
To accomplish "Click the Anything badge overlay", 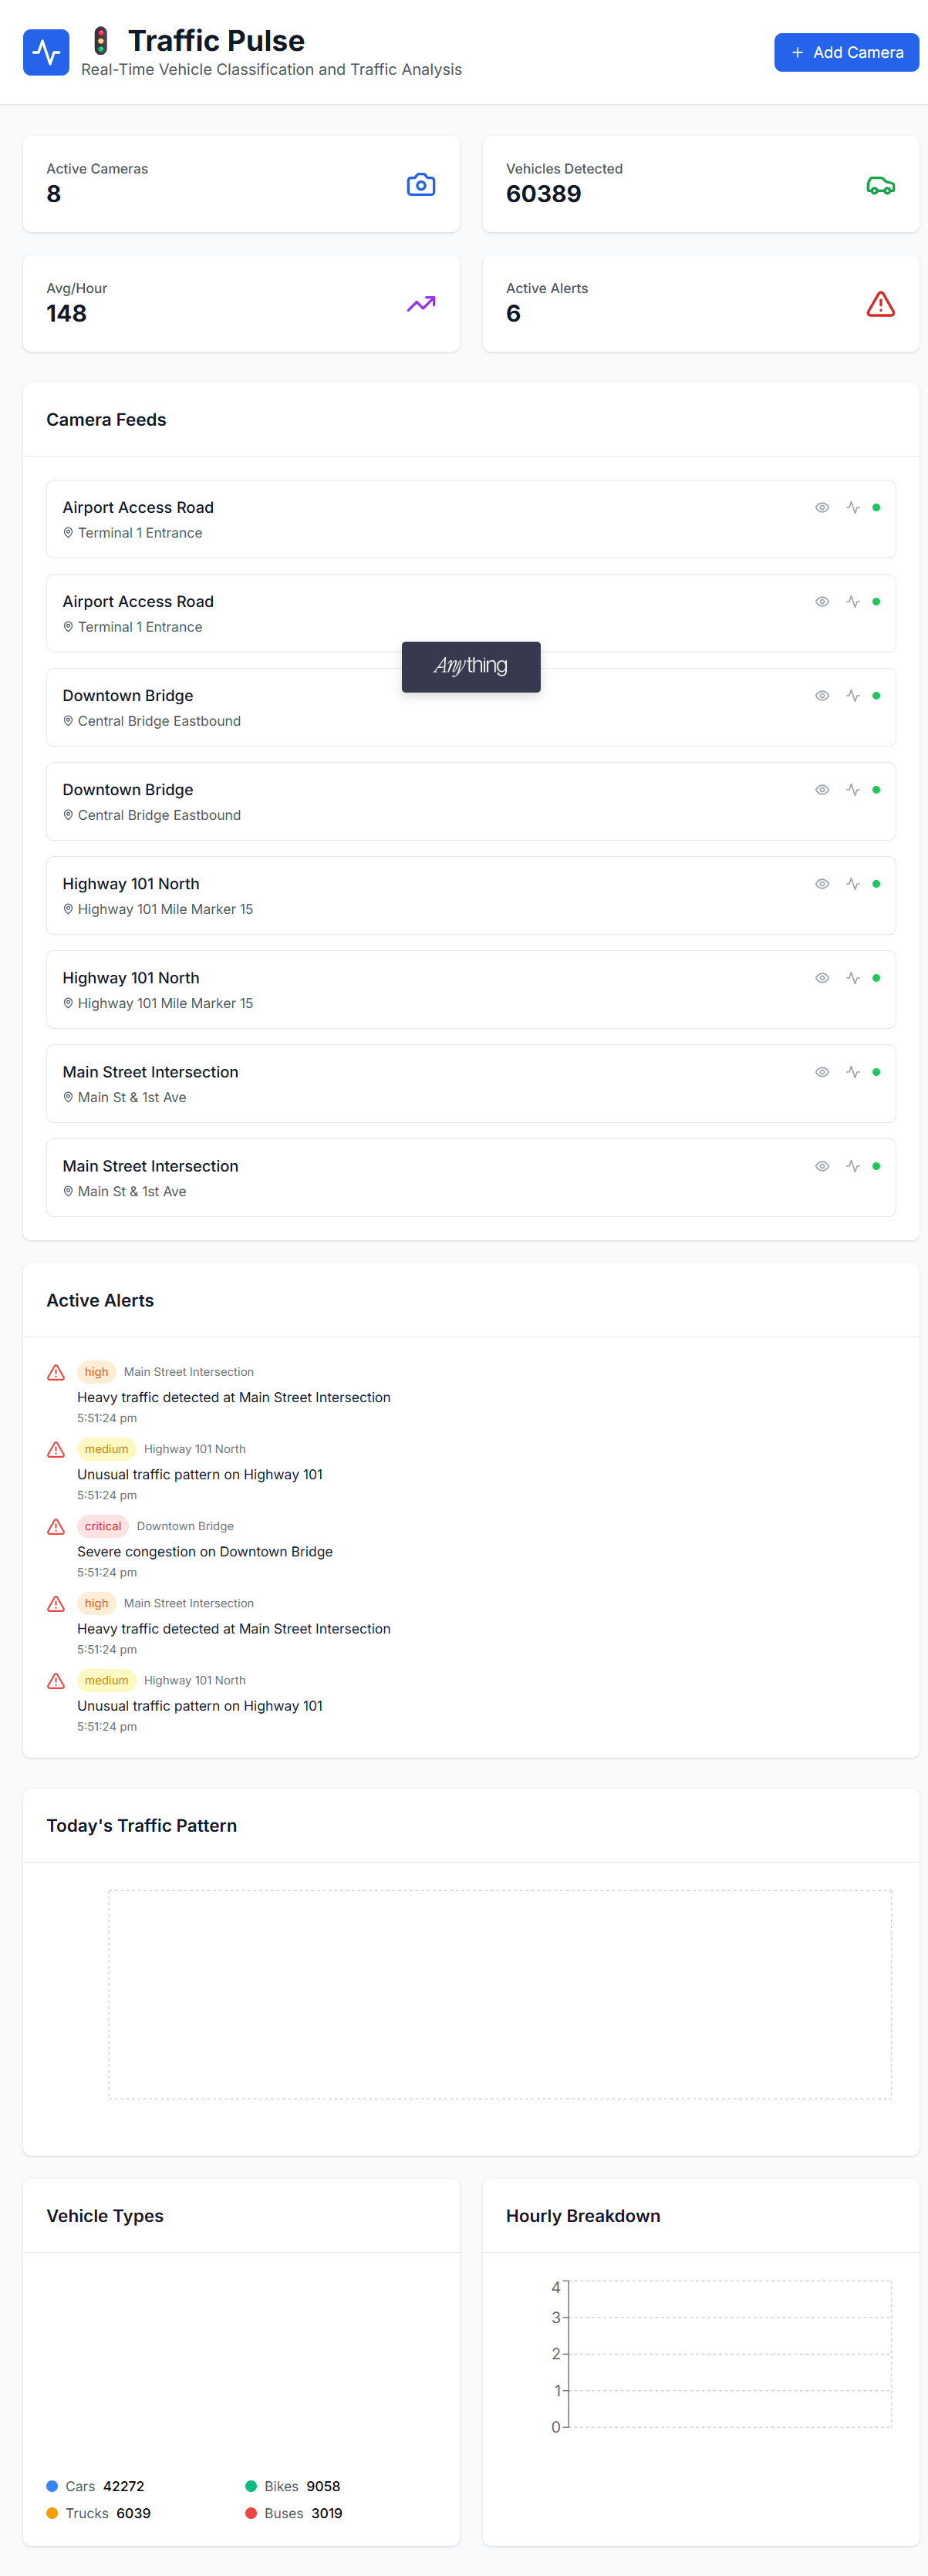I will pos(471,666).
